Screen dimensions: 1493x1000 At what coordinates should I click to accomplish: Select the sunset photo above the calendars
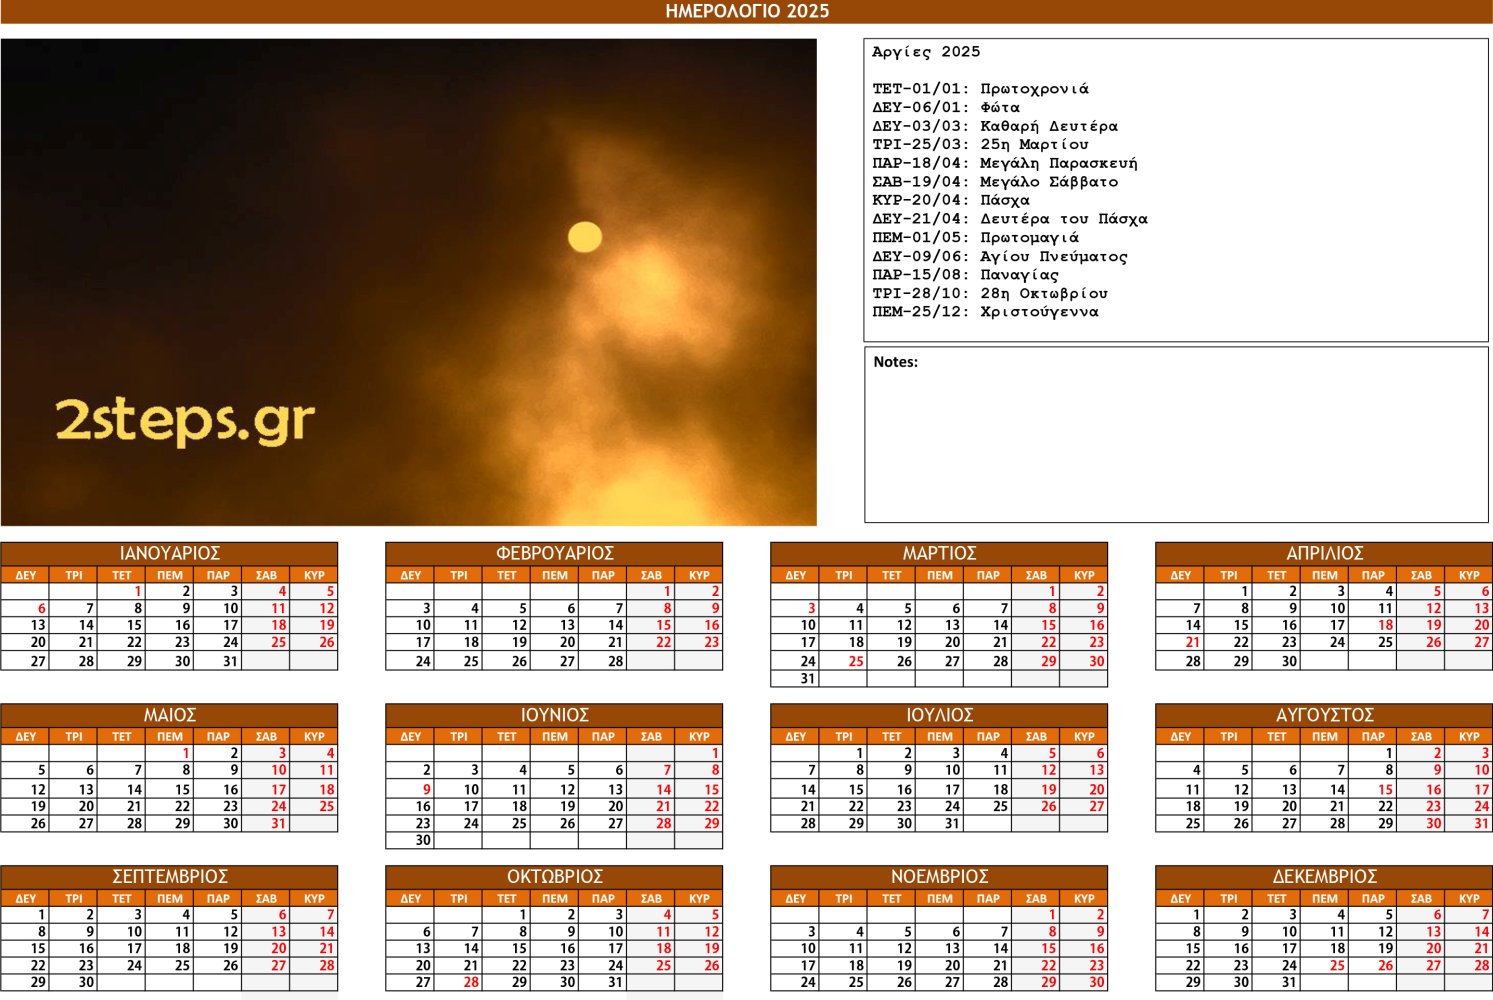tap(408, 282)
